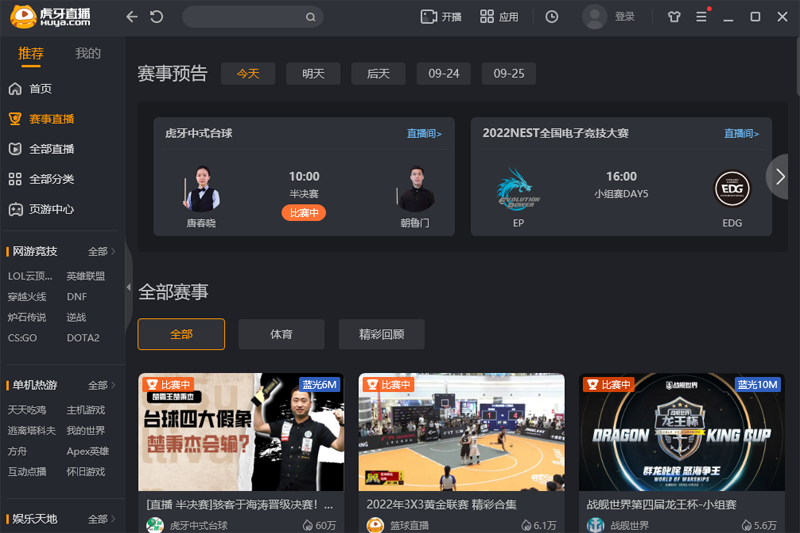The width and height of the screenshot is (800, 533).
Task: Open 战舰世界 channel avatar
Action: click(595, 525)
